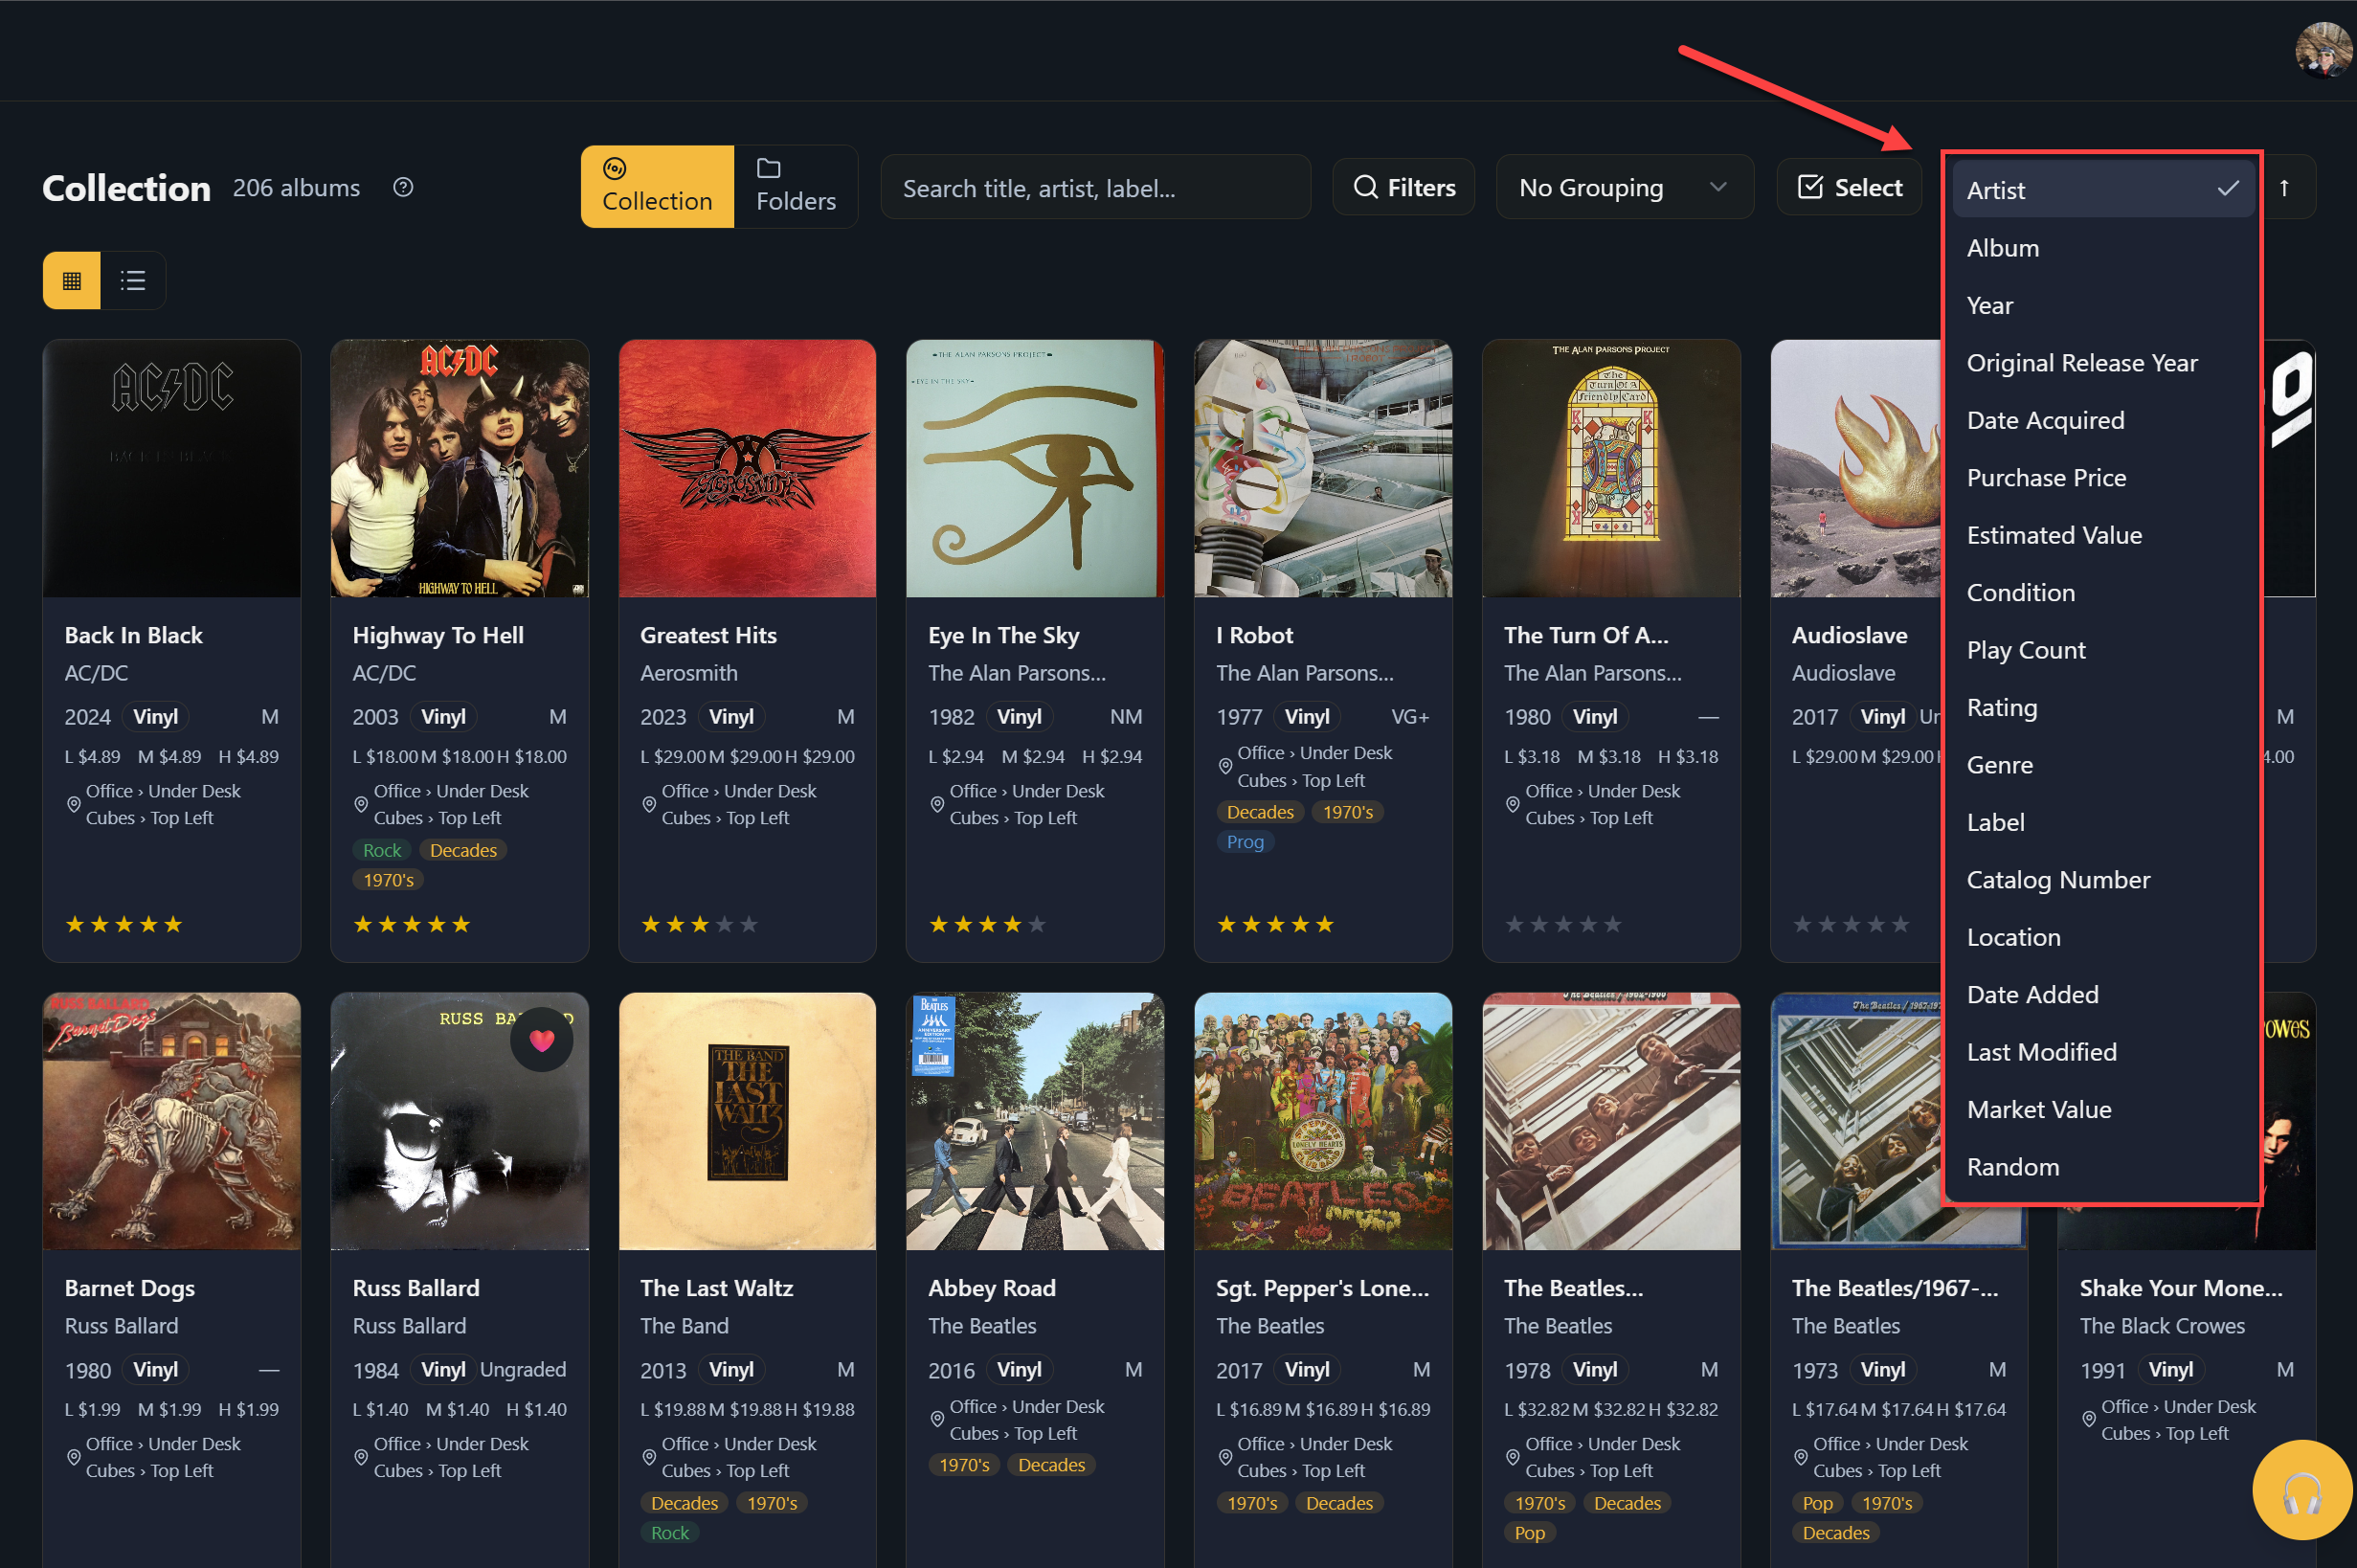
Task: Open the Russ Ballard album title
Action: click(416, 1288)
